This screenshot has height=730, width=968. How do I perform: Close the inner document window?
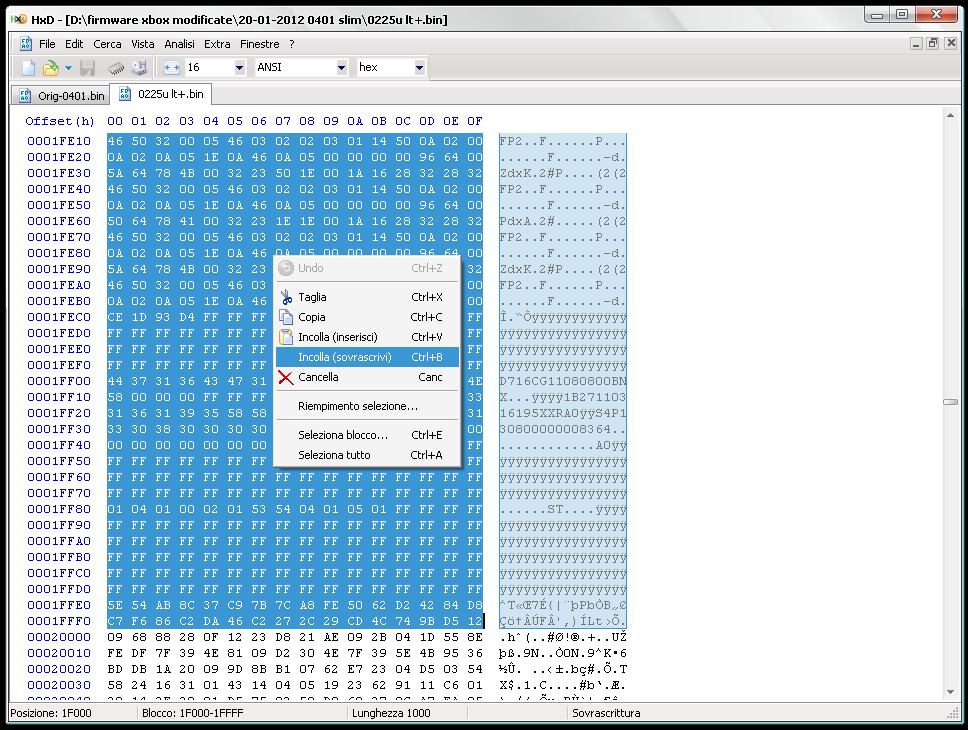pyautogui.click(x=951, y=43)
